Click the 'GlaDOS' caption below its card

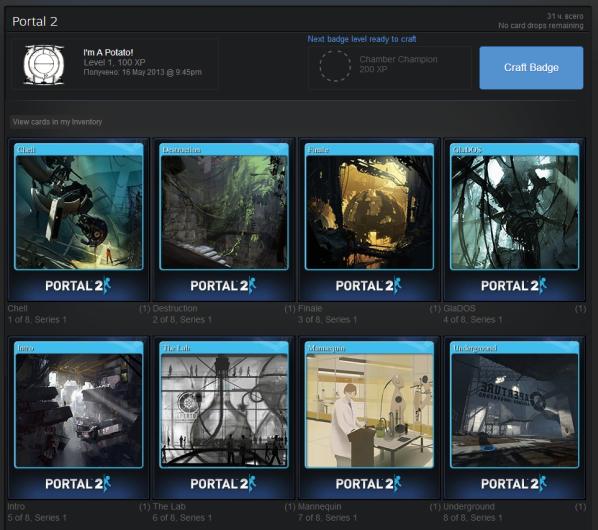coord(459,308)
